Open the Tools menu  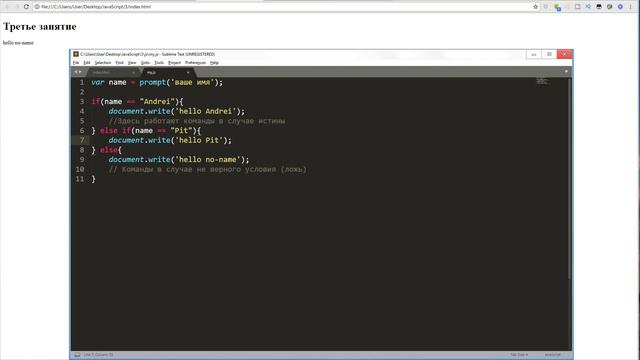pyautogui.click(x=159, y=62)
